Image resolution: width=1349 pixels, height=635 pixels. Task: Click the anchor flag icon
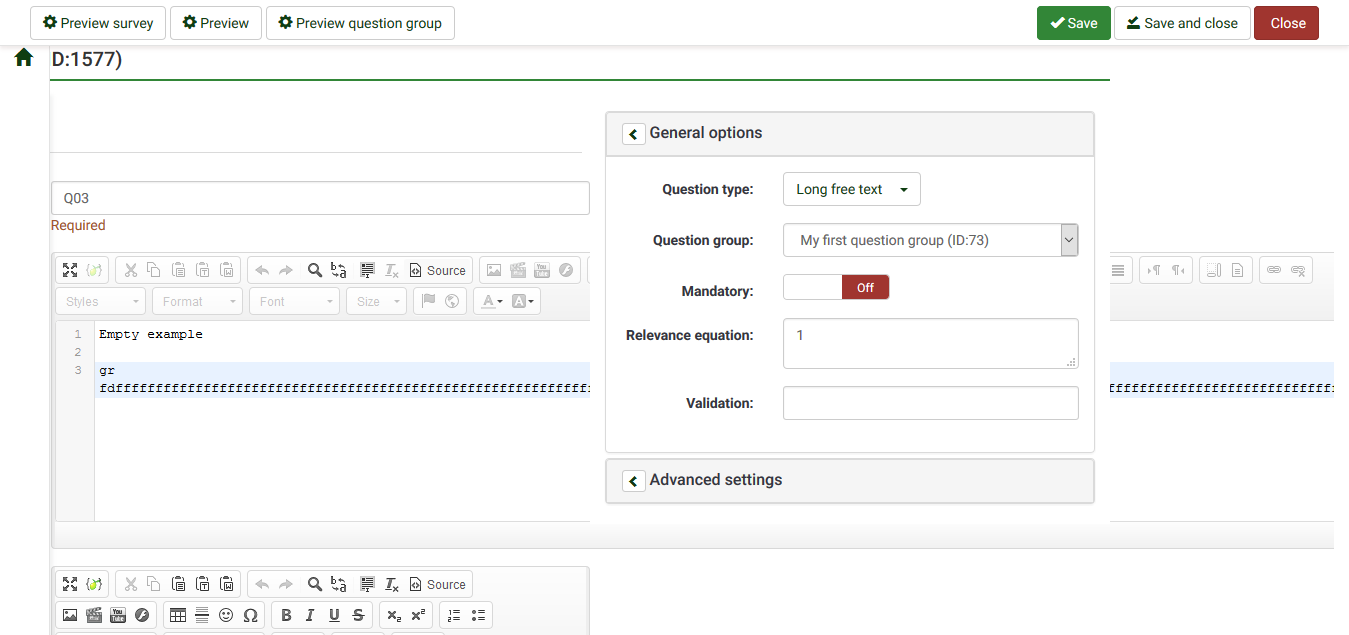pos(428,301)
